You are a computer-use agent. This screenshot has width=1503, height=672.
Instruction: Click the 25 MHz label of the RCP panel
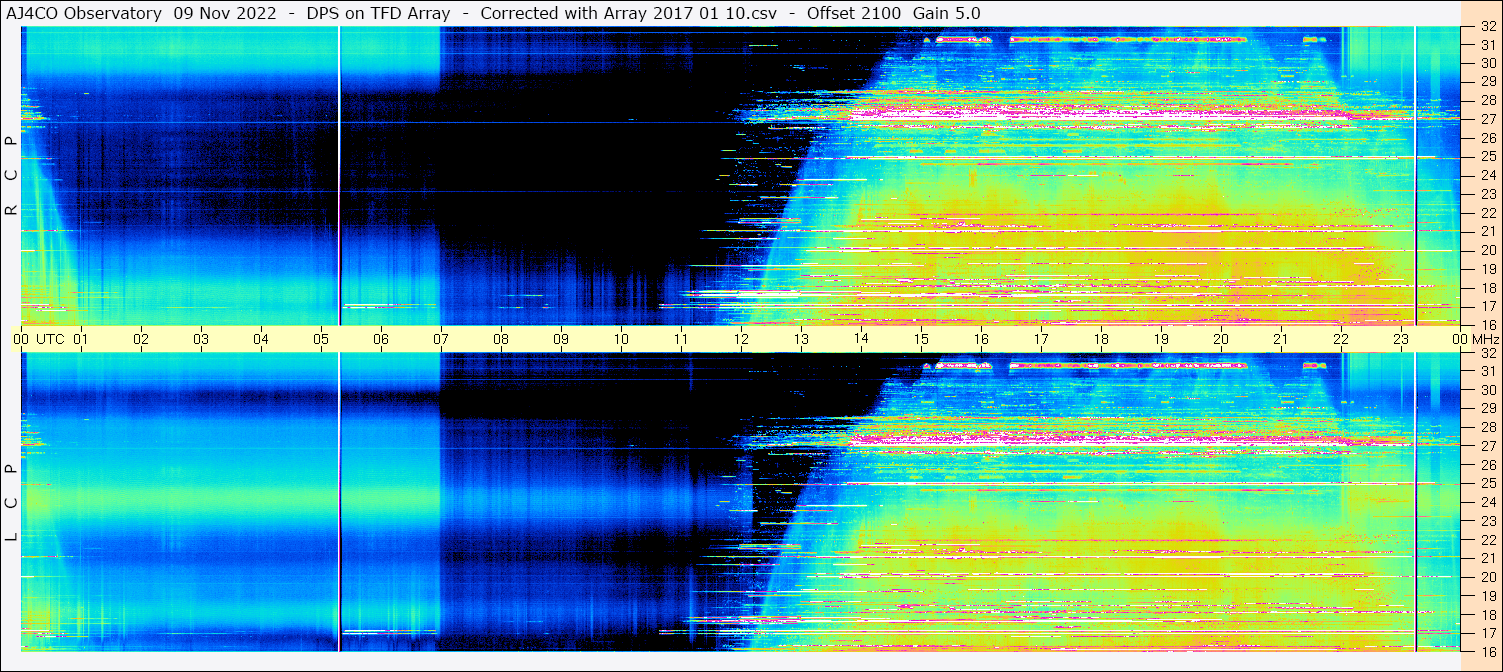(1487, 156)
